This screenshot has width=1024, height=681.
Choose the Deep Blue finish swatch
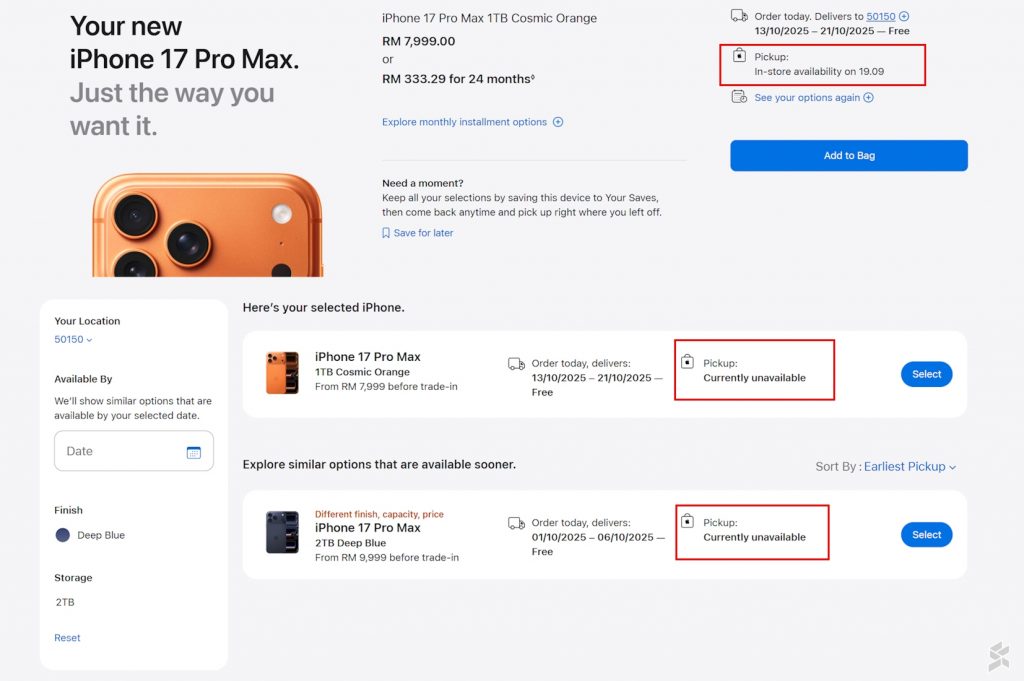click(x=63, y=535)
